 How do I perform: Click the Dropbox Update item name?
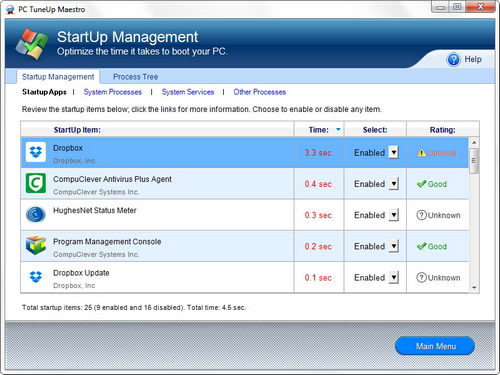pyautogui.click(x=81, y=273)
